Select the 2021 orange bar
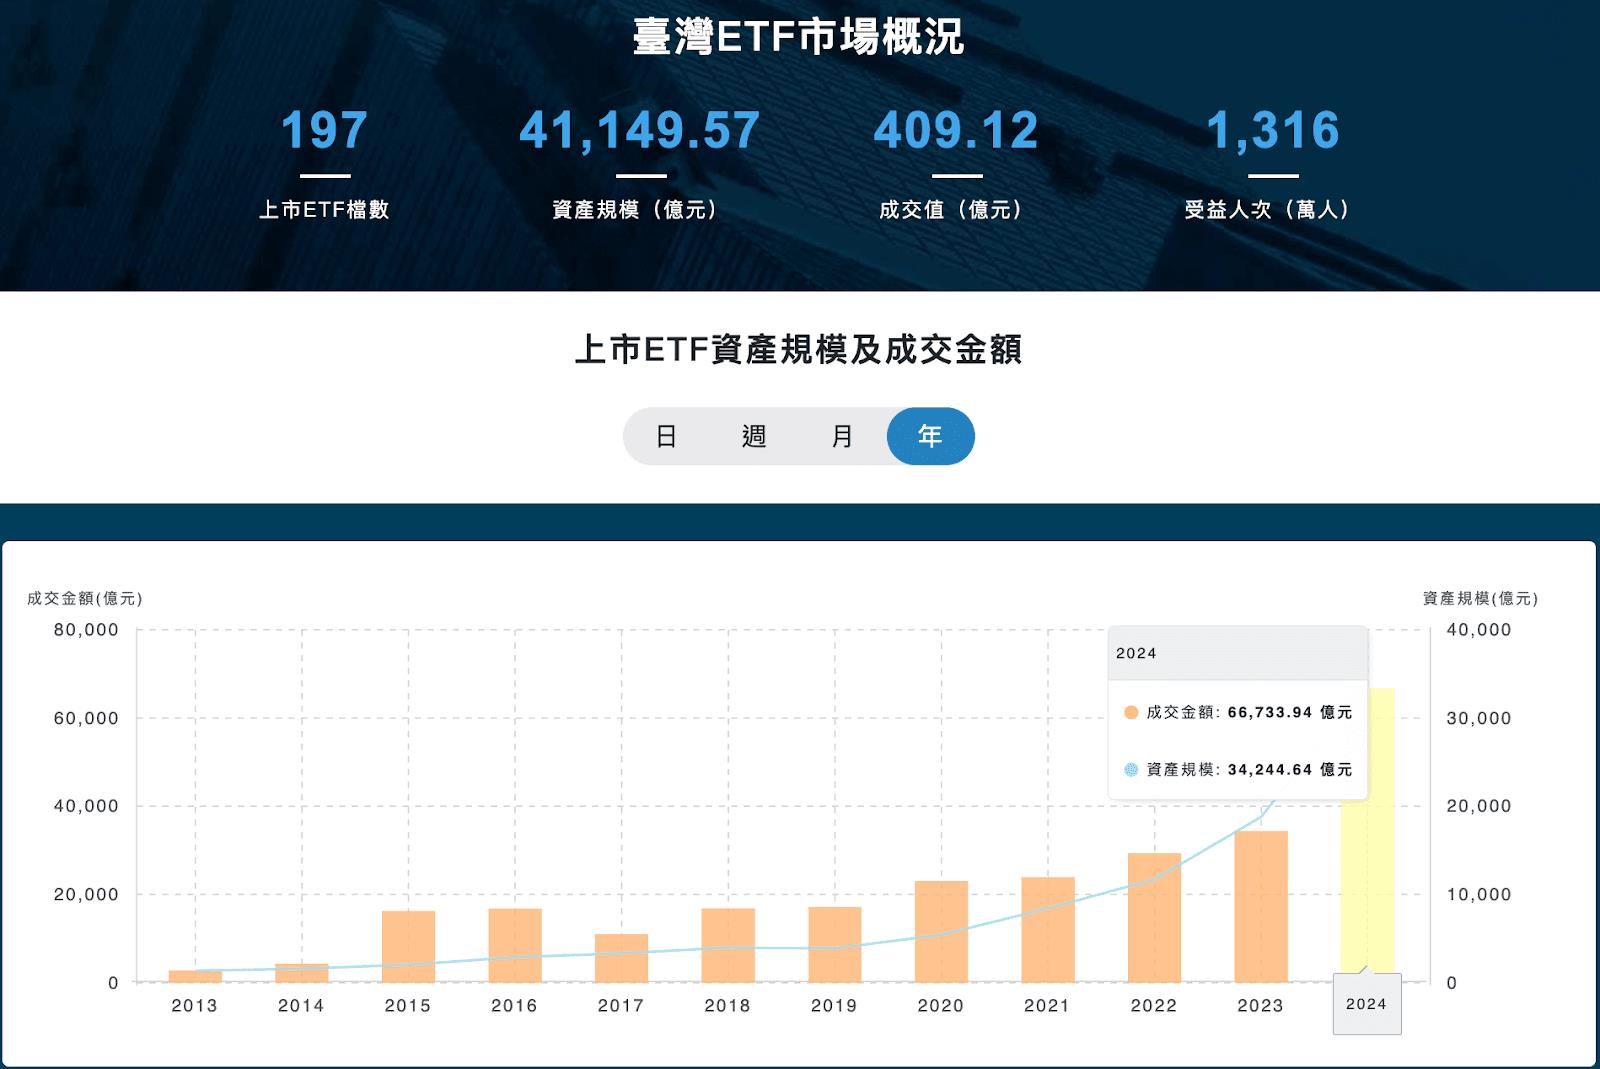Image resolution: width=1600 pixels, height=1069 pixels. click(1048, 929)
